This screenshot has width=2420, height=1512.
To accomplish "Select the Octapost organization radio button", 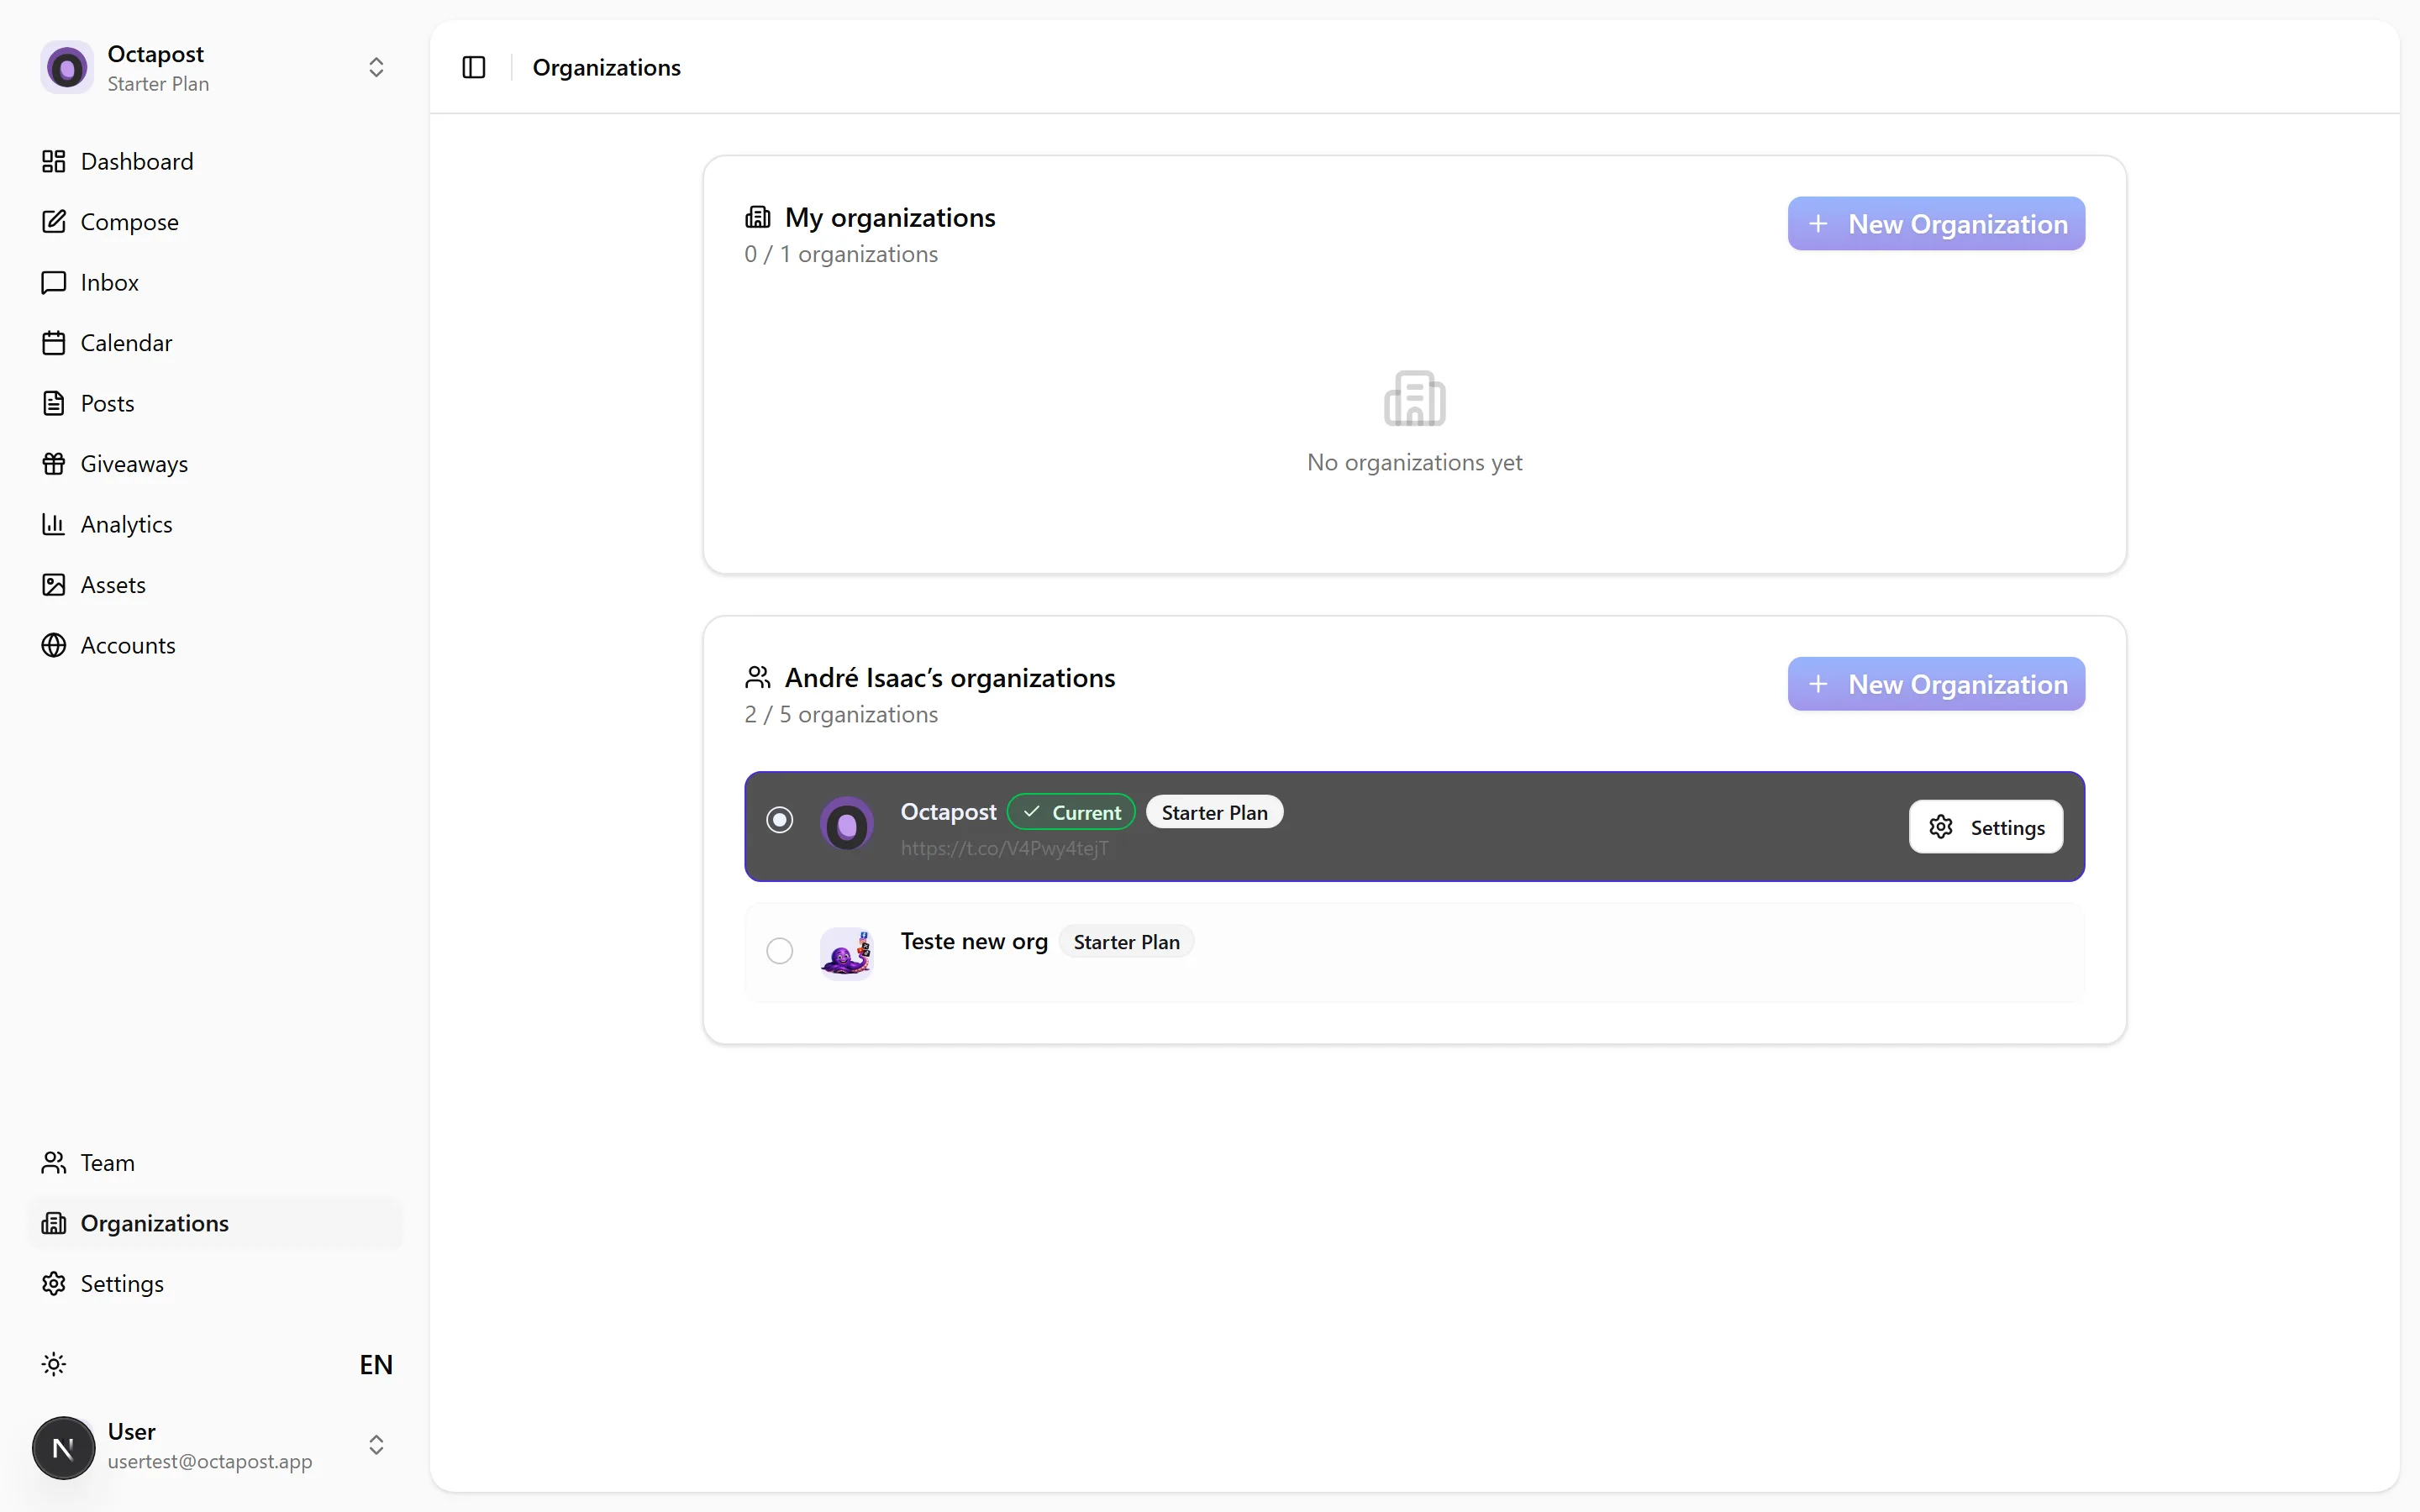I will 780,820.
